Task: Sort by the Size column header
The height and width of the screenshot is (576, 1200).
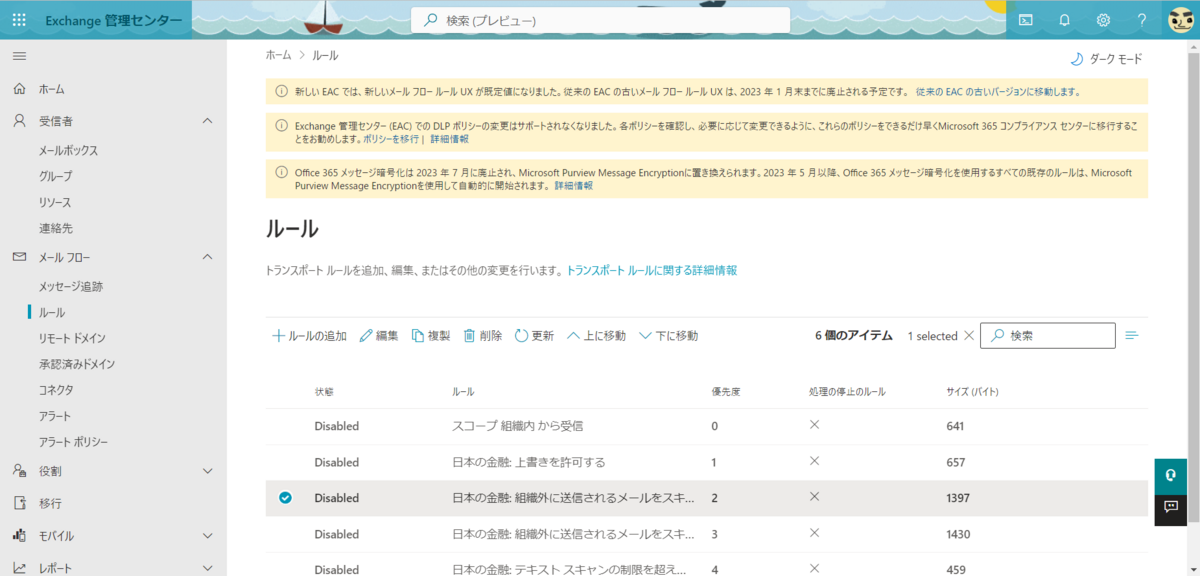Action: (972, 391)
